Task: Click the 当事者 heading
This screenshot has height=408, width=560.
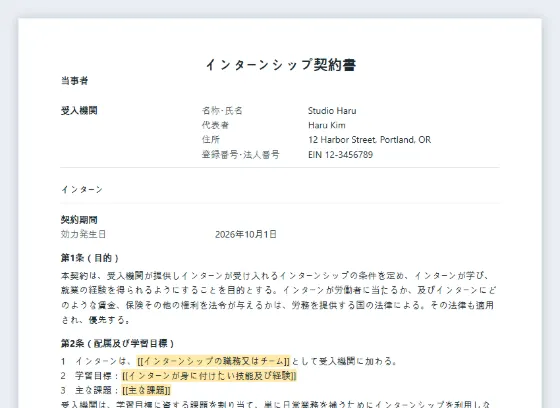Action: [x=74, y=81]
